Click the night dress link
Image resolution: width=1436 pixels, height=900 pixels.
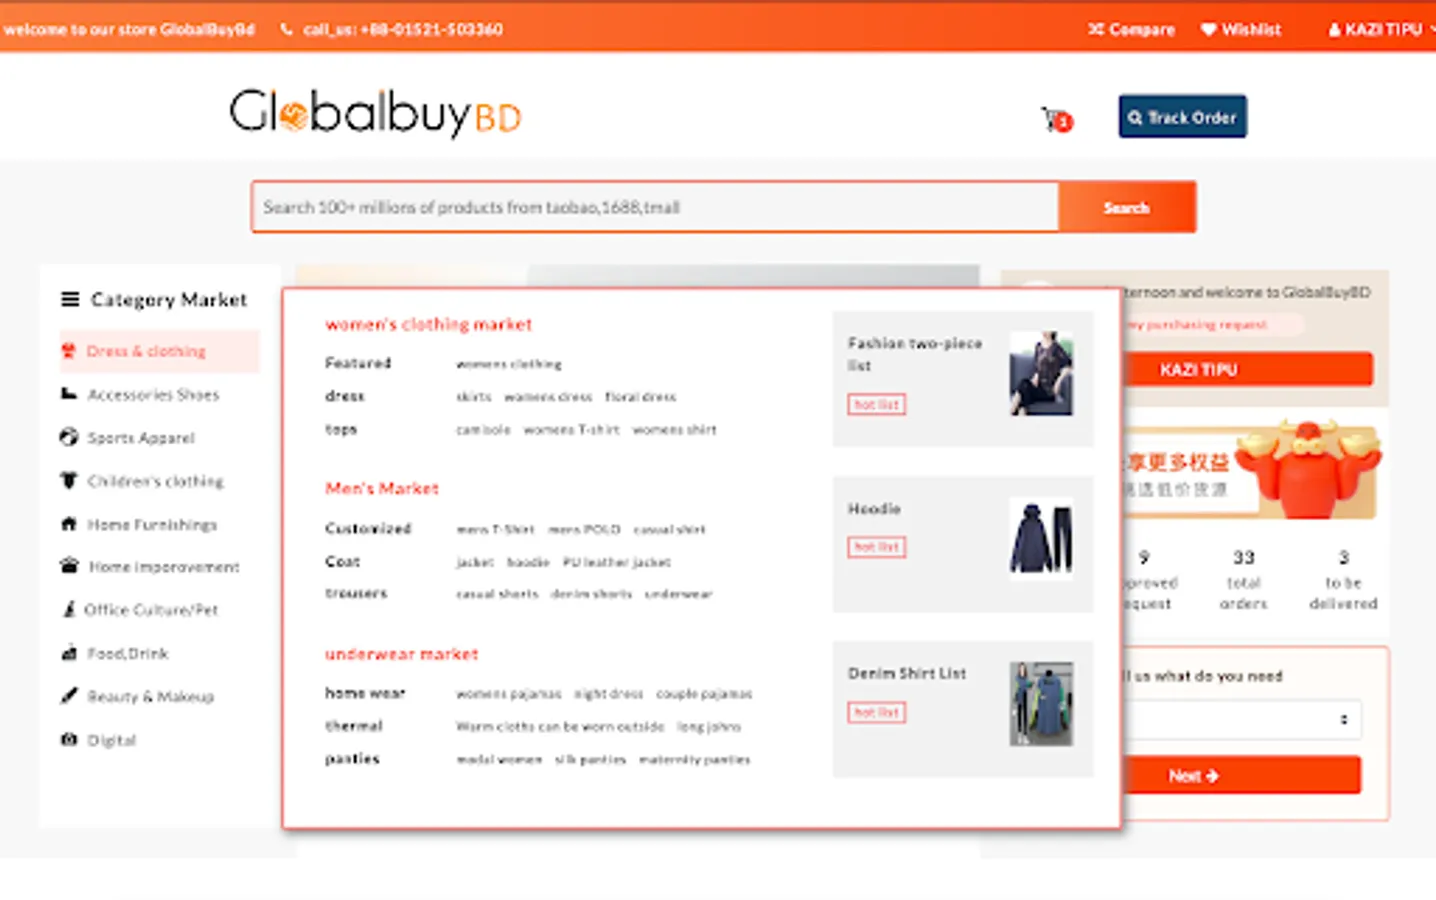[608, 694]
